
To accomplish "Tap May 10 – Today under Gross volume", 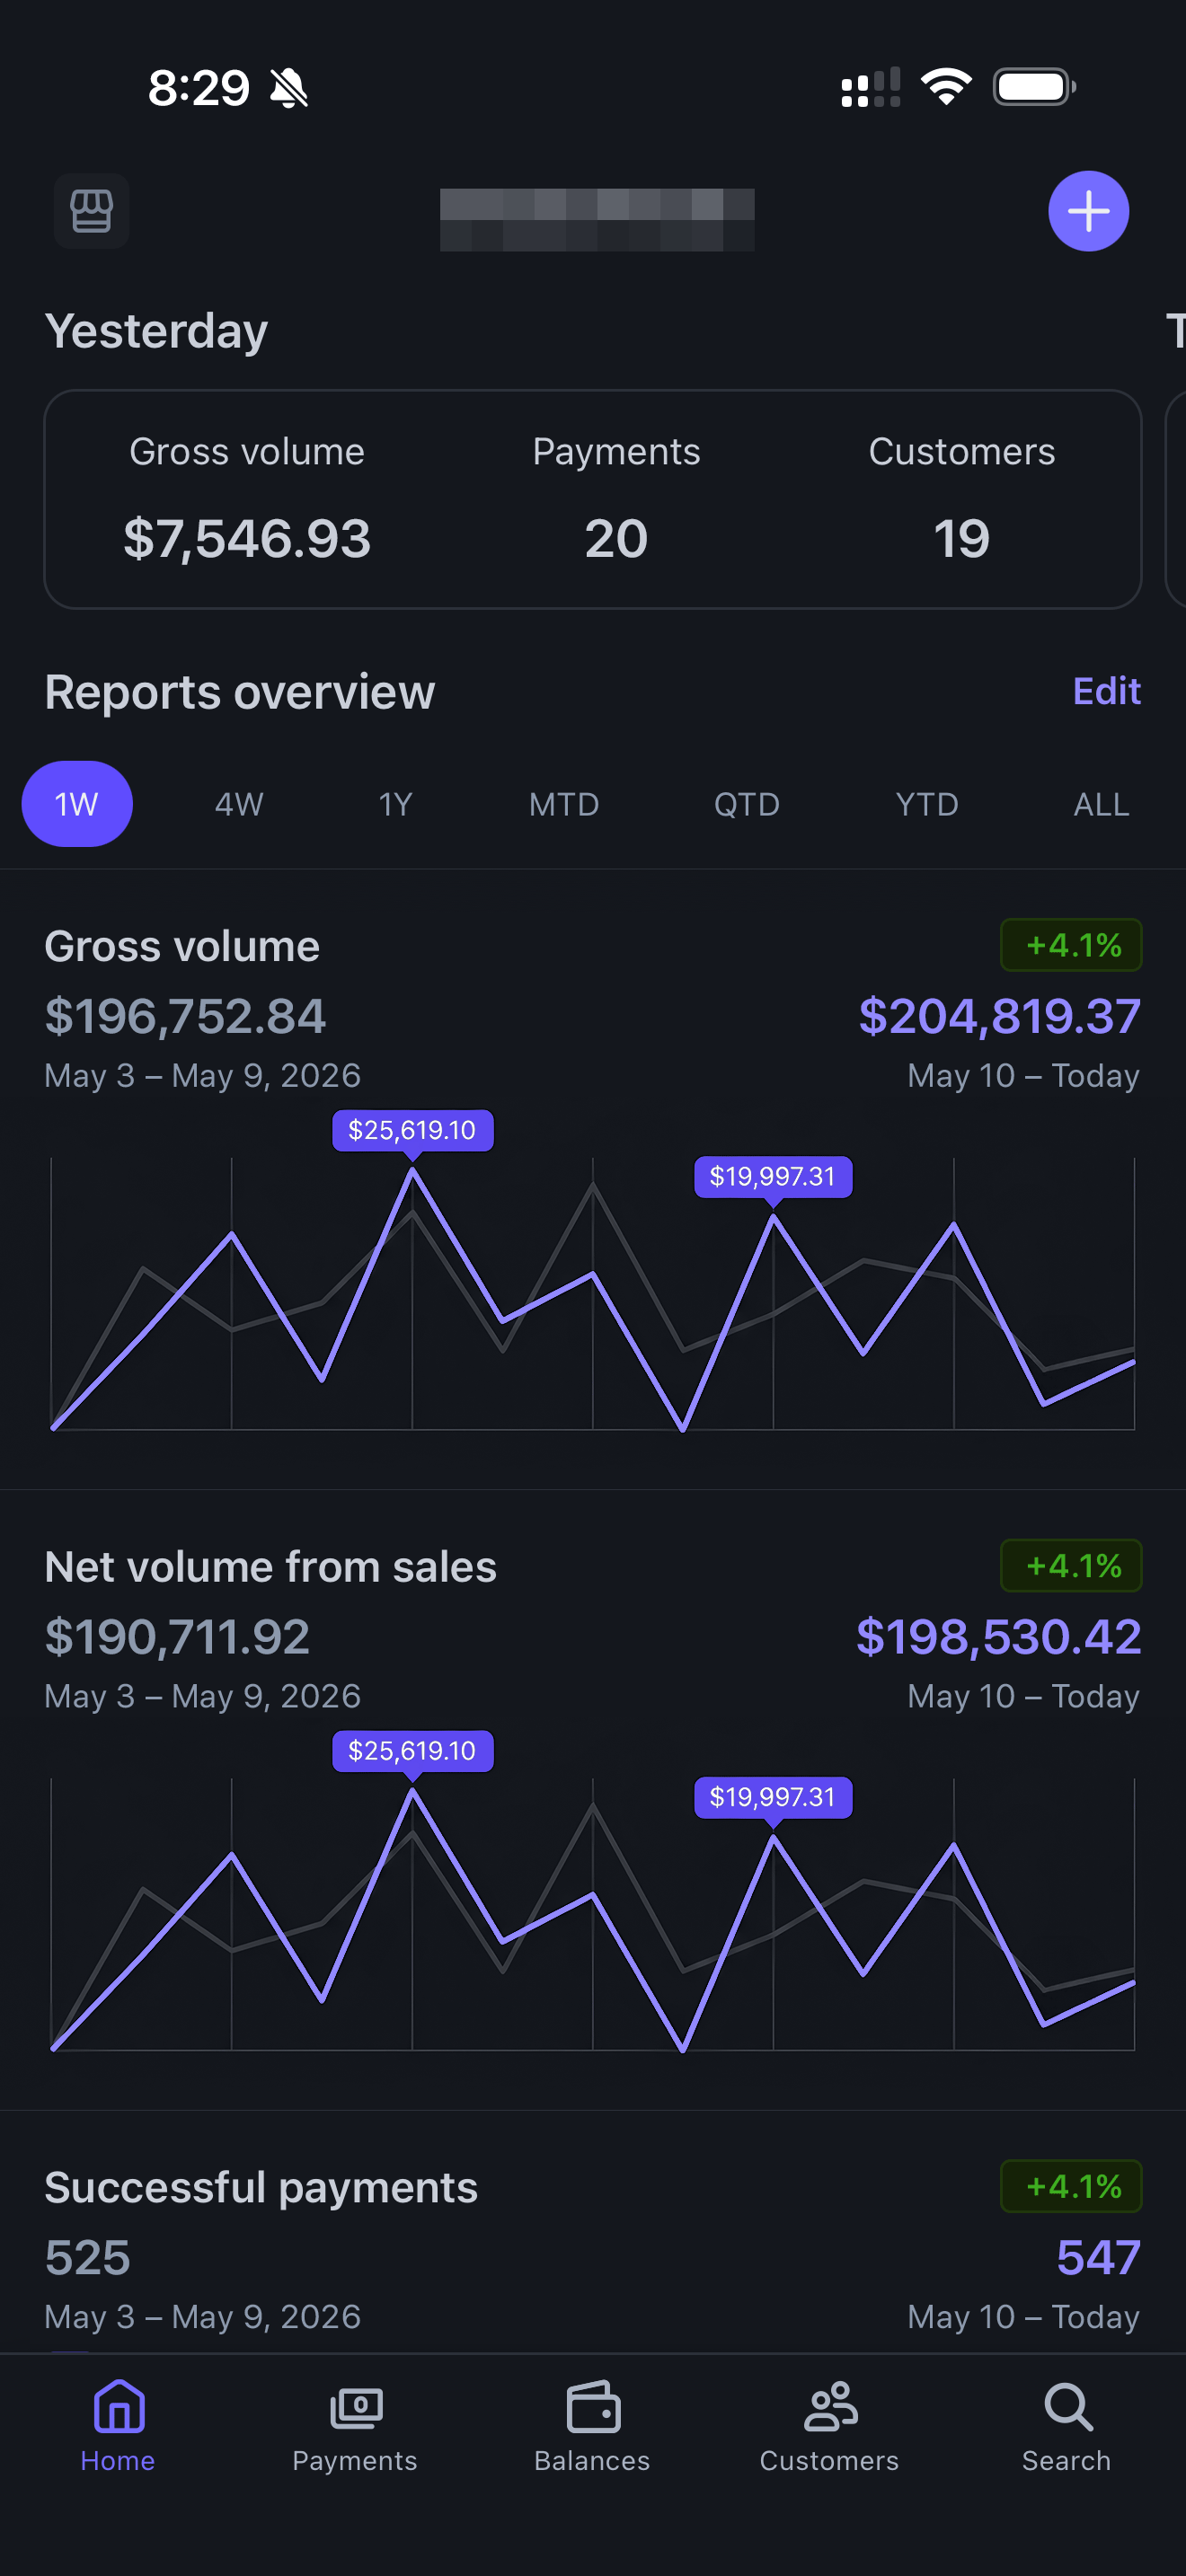I will click(1024, 1076).
